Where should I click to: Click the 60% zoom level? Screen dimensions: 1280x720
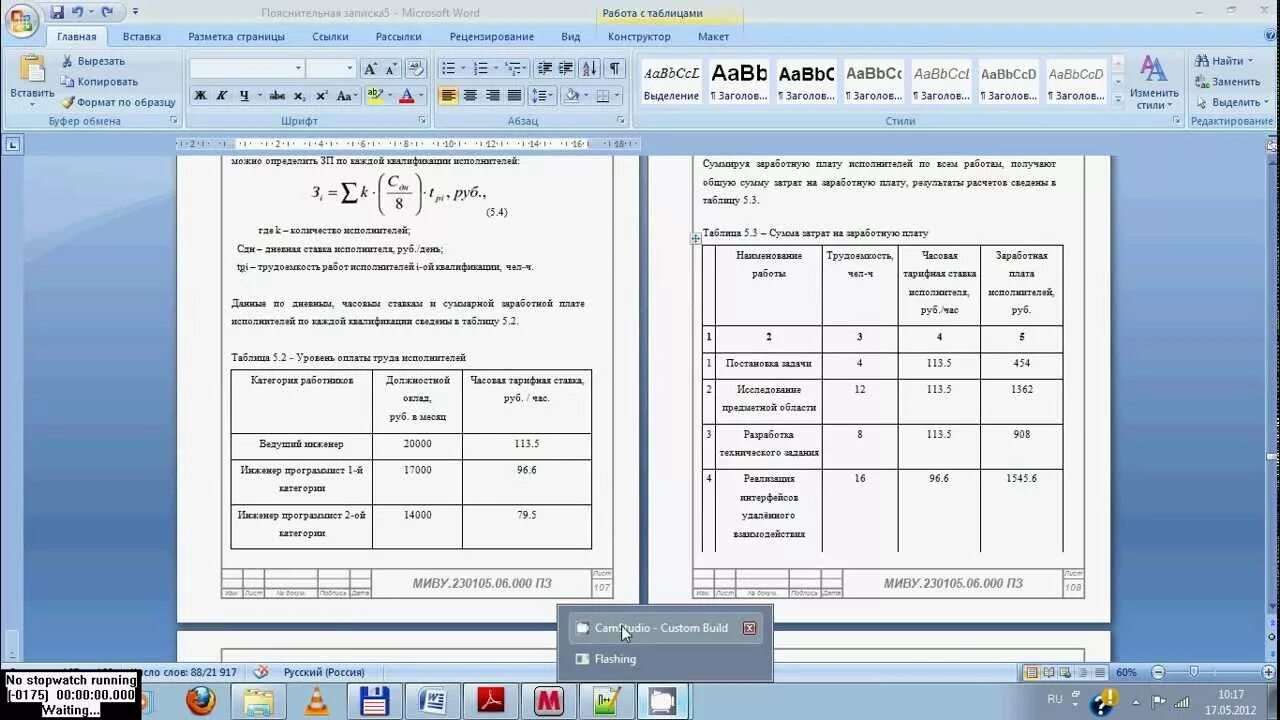click(x=1126, y=672)
